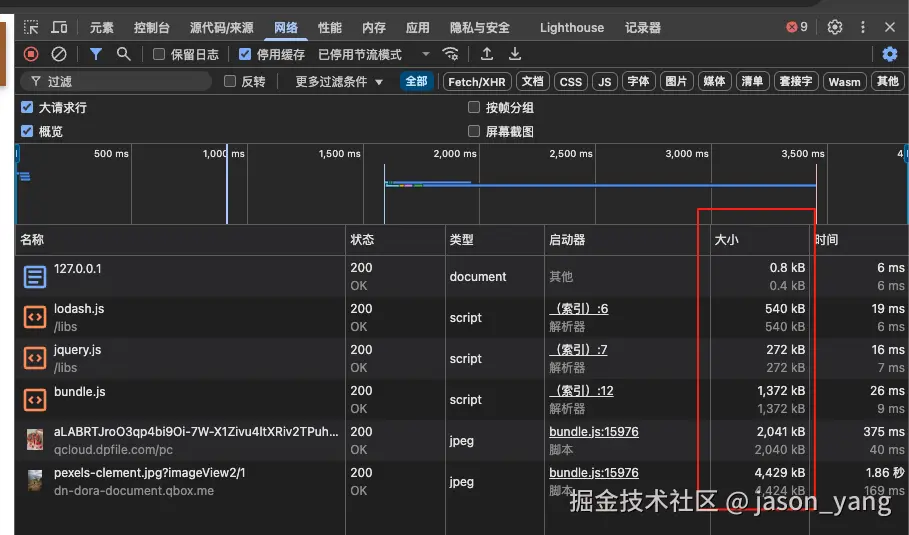Select the bundle.js script icon
This screenshot has height=535, width=909.
[x=35, y=399]
